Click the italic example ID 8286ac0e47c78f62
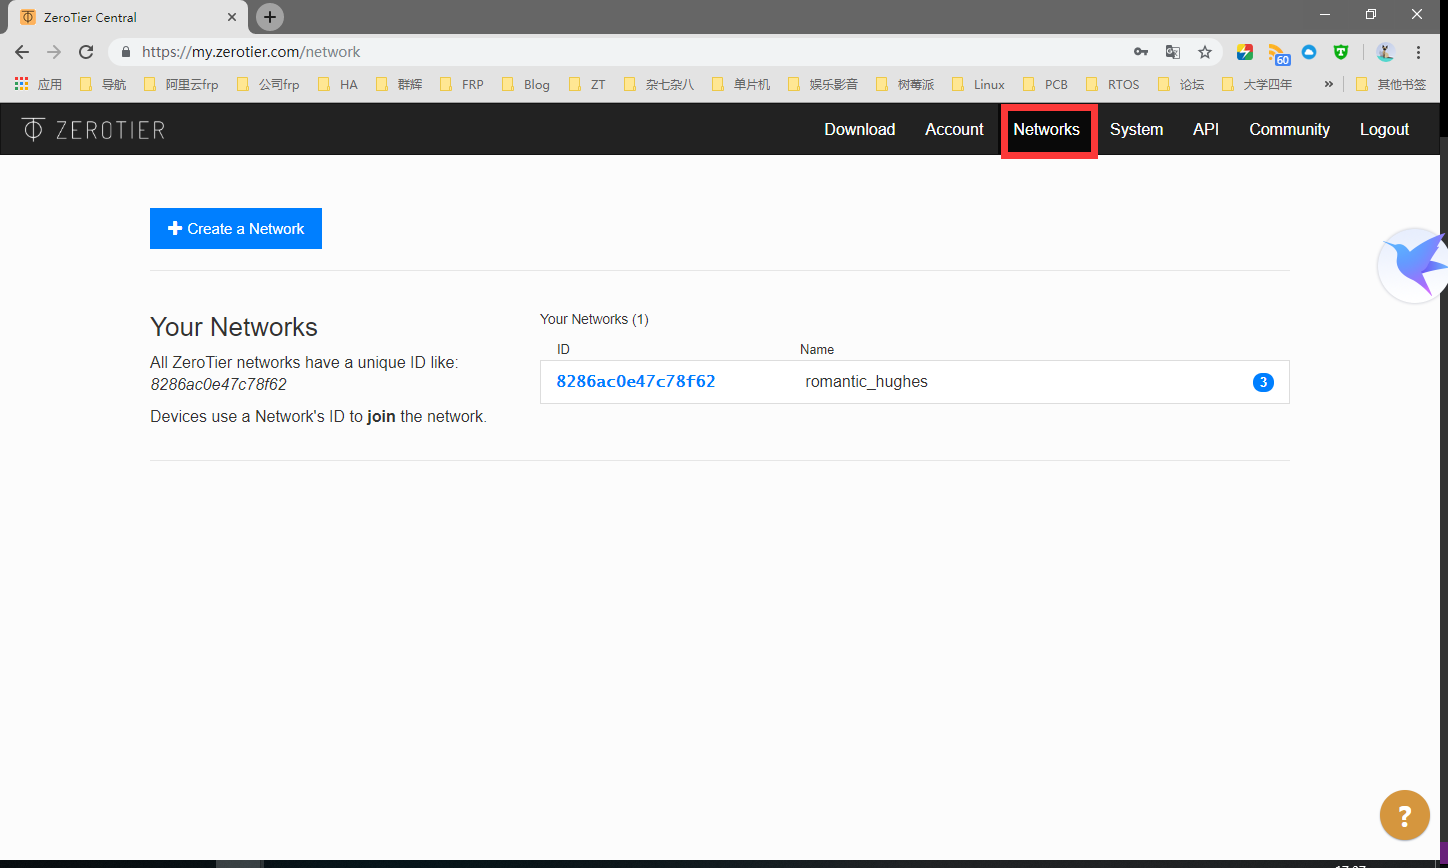 pos(218,384)
